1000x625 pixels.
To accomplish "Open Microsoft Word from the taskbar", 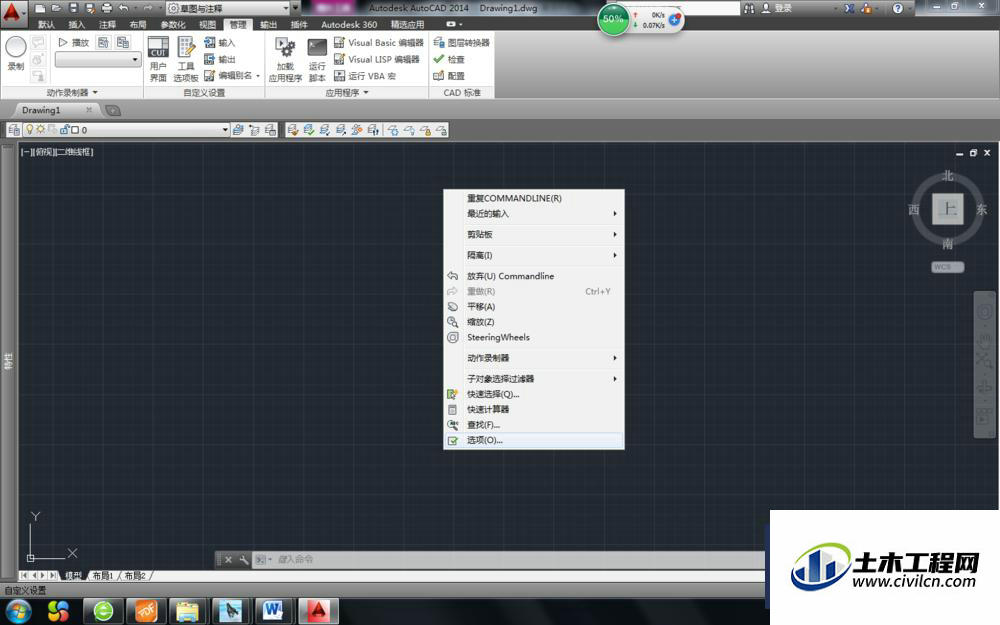I will coord(273,611).
